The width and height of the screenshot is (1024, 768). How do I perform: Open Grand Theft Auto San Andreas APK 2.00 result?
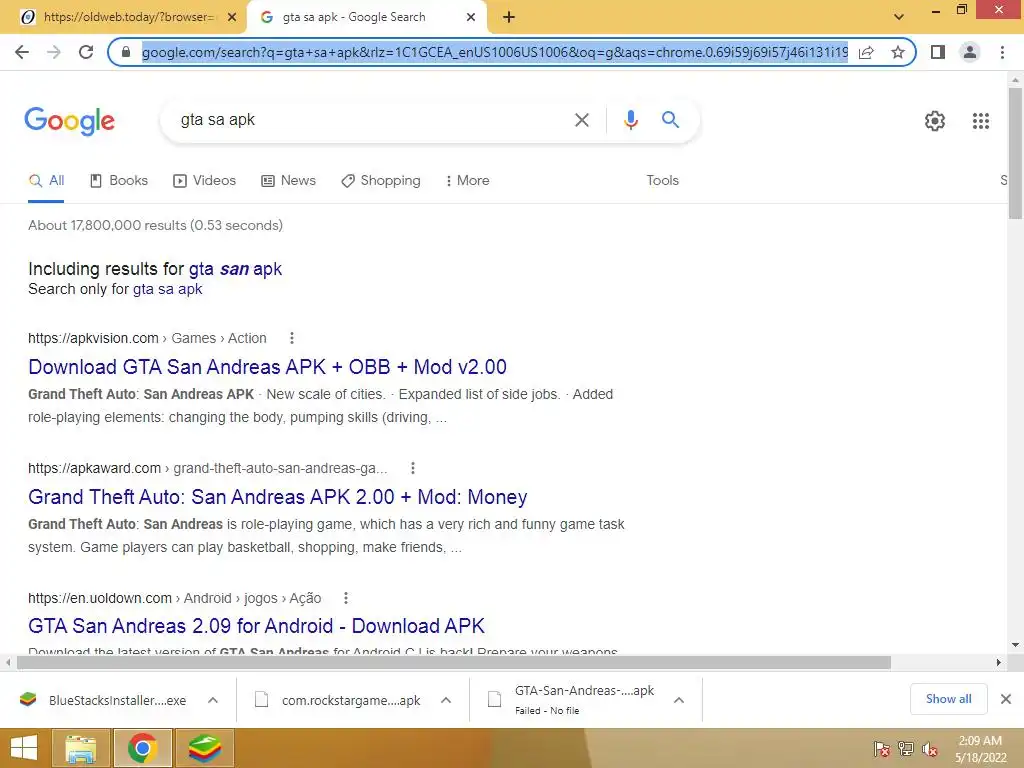click(x=278, y=497)
